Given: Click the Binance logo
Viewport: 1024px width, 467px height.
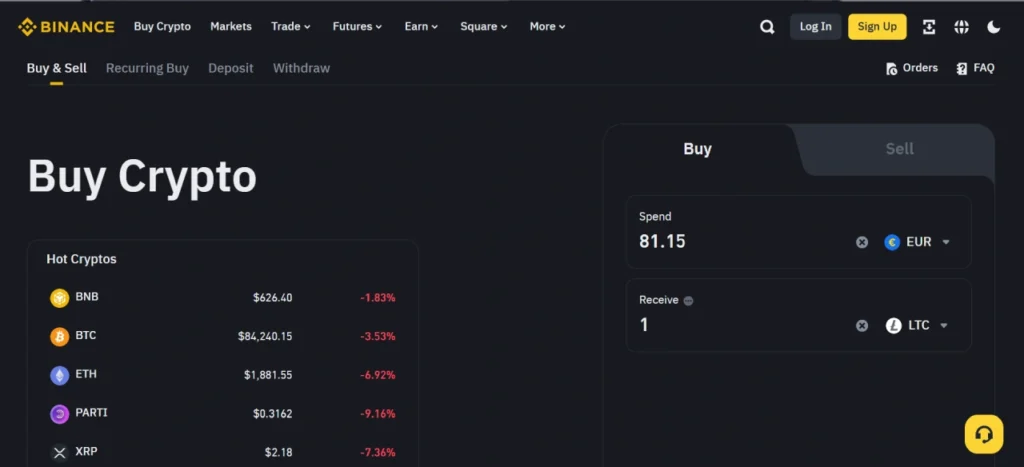Looking at the screenshot, I should click(x=66, y=27).
